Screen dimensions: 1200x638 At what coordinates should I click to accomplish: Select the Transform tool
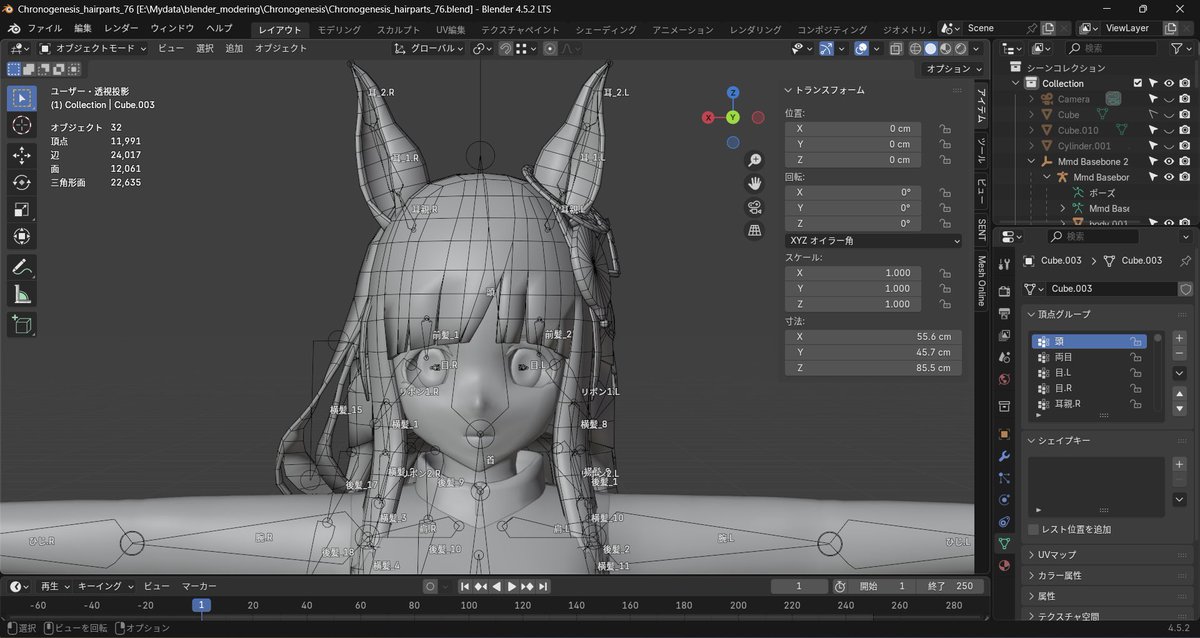(22, 237)
